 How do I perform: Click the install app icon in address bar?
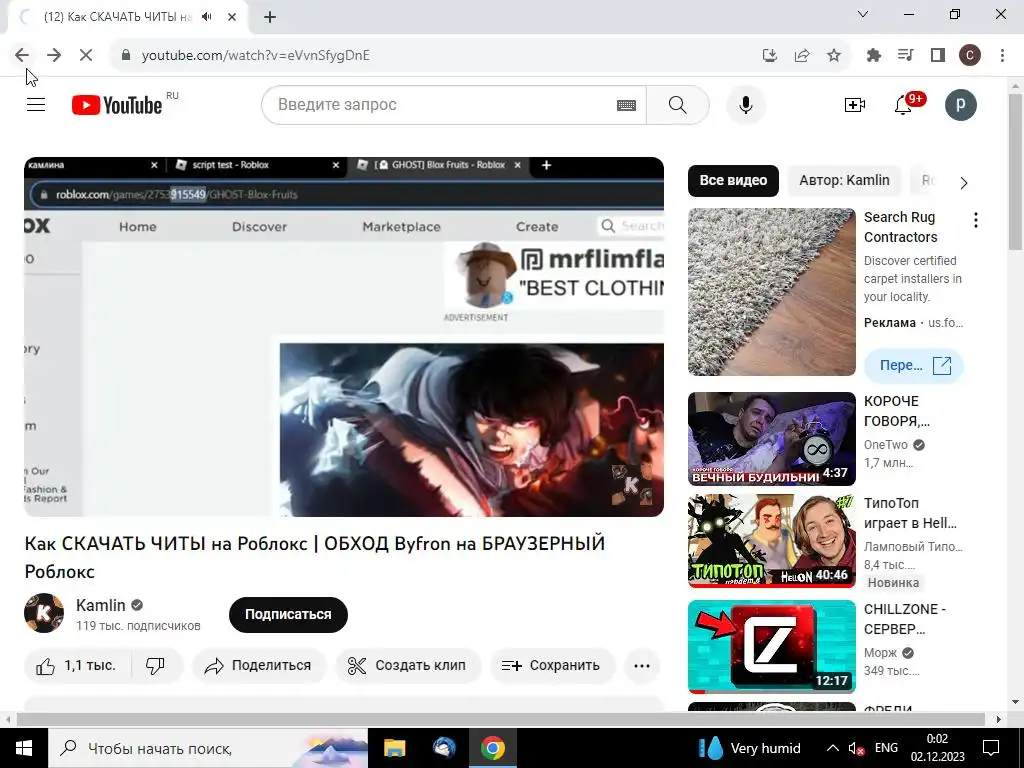pos(770,56)
